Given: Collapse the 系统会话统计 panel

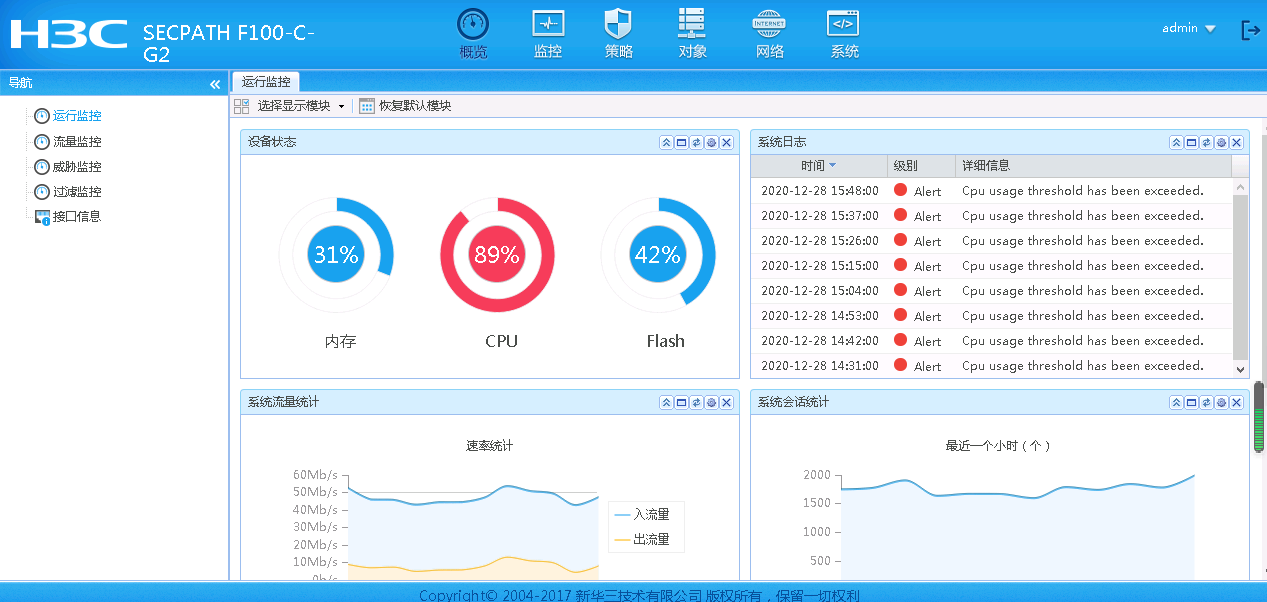Looking at the screenshot, I should [x=1176, y=403].
